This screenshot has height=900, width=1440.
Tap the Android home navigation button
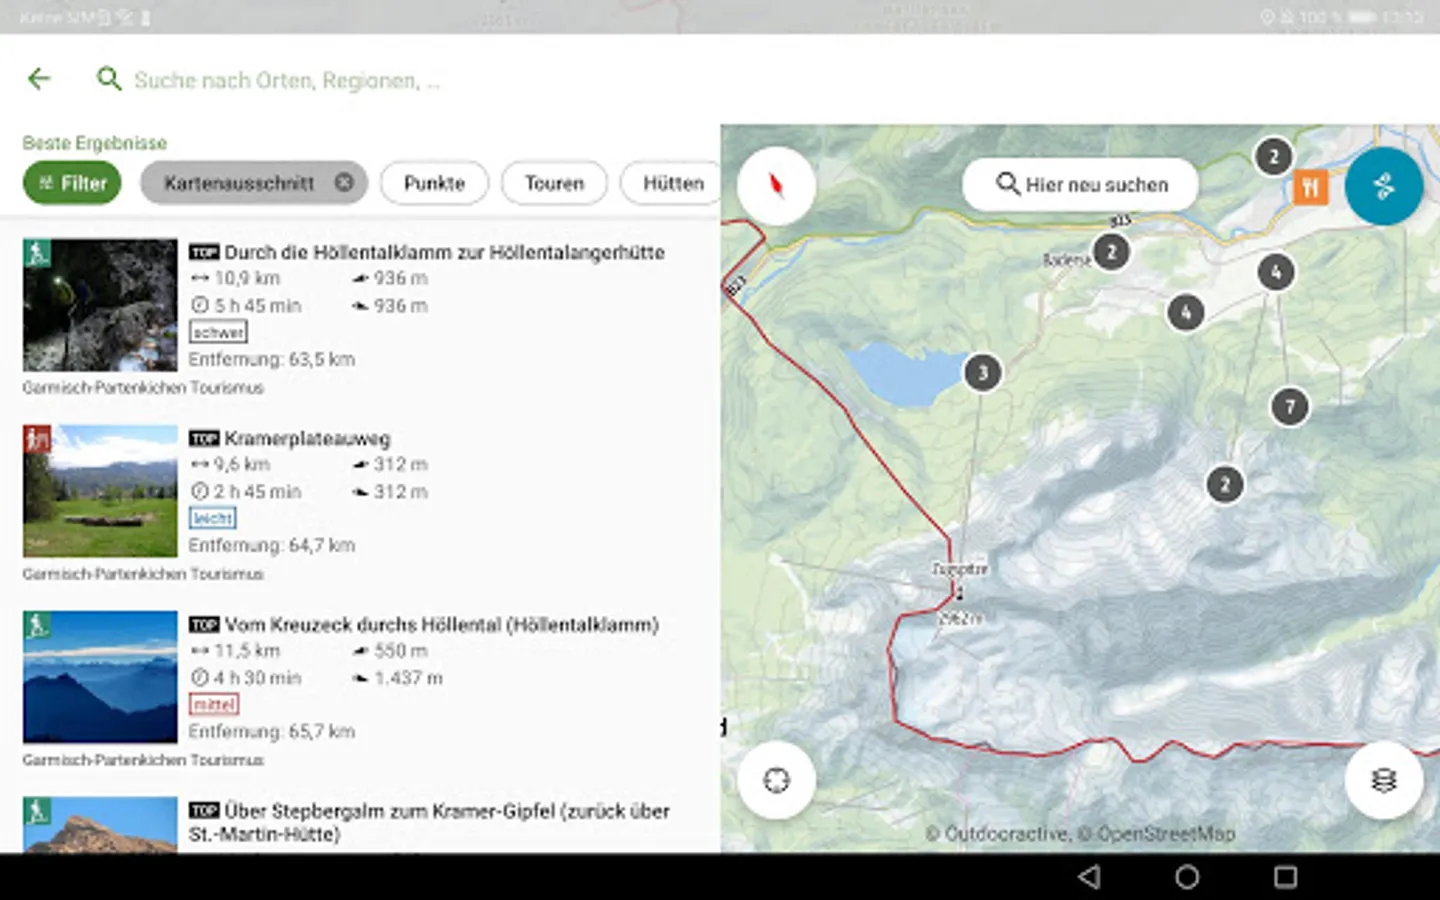1187,877
